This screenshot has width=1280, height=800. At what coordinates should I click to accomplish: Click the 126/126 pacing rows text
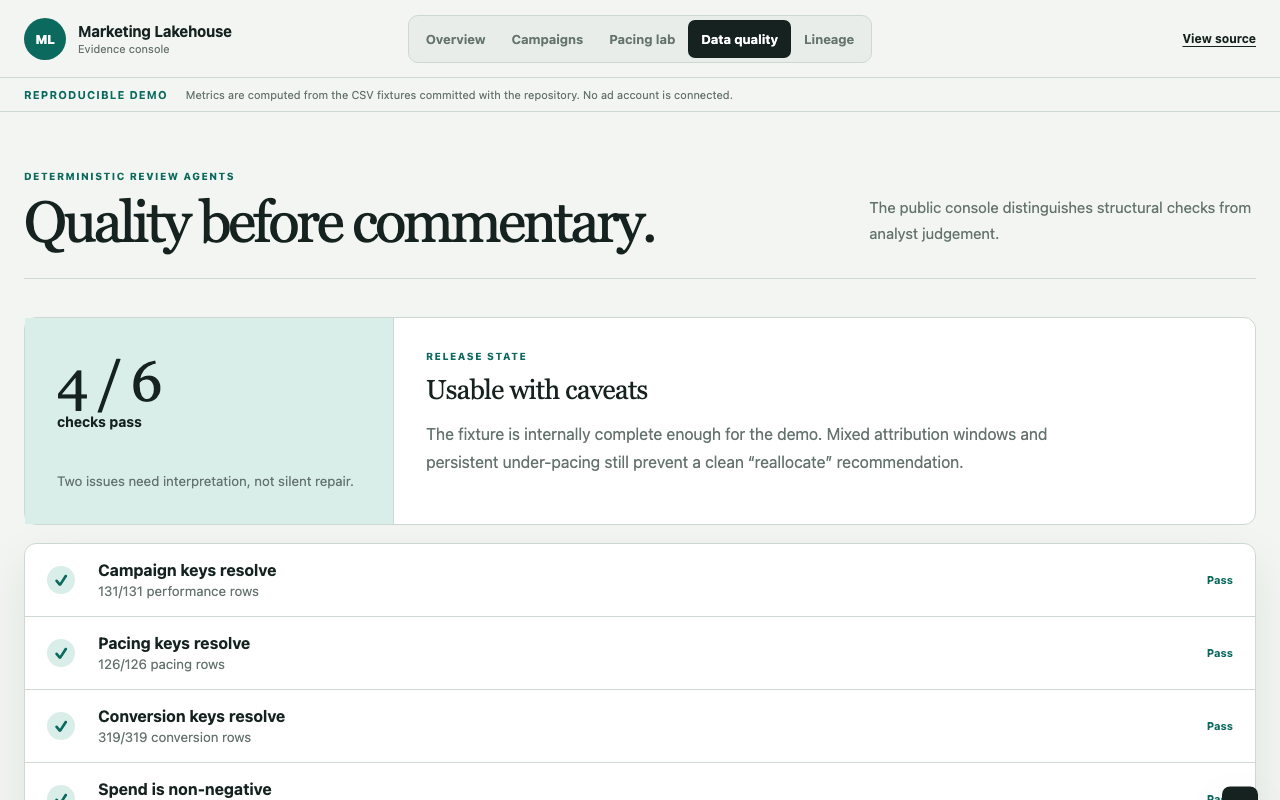pyautogui.click(x=161, y=665)
